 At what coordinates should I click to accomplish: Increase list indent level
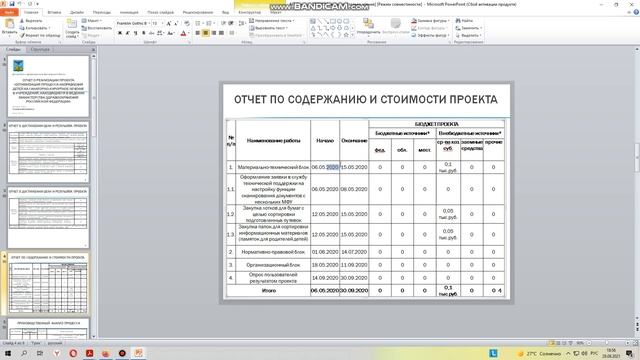click(x=231, y=23)
